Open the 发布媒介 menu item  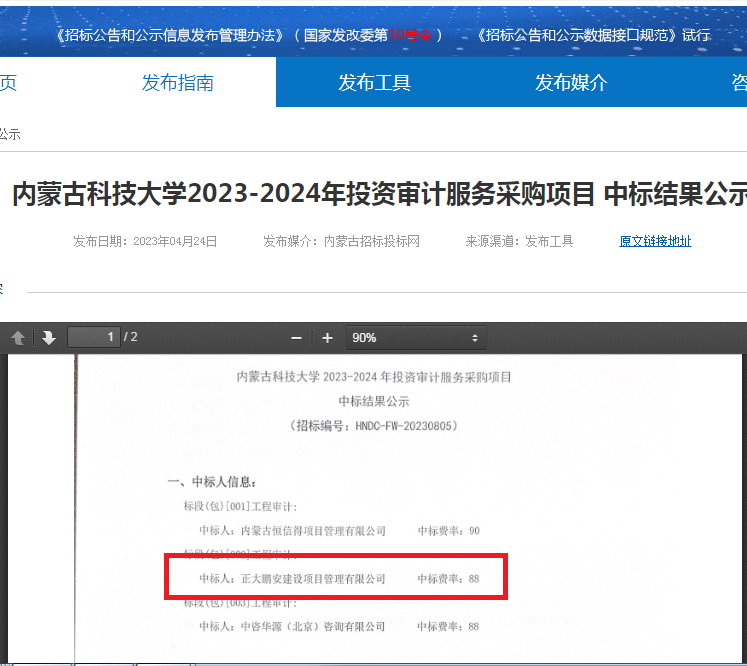571,83
